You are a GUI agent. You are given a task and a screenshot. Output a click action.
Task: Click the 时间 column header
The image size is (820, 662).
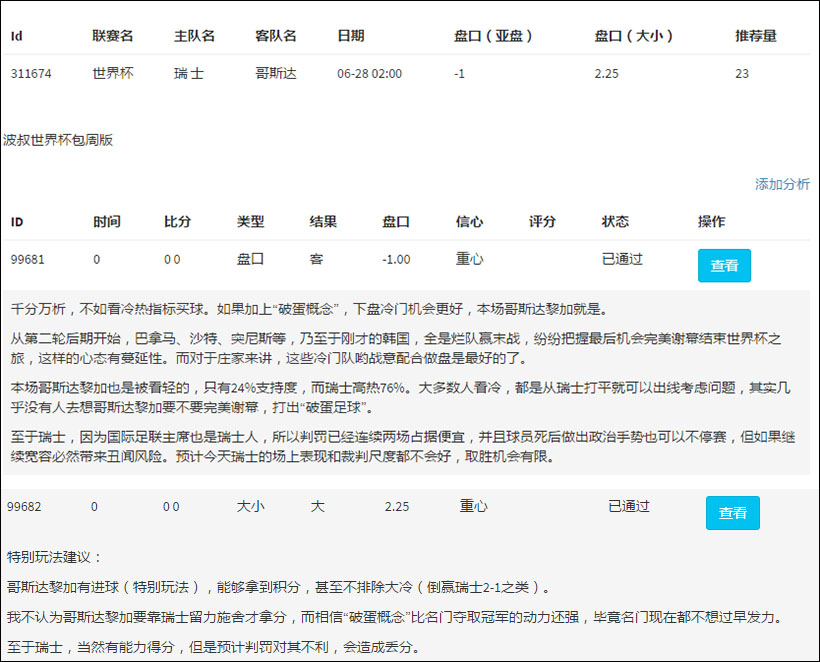(x=107, y=222)
